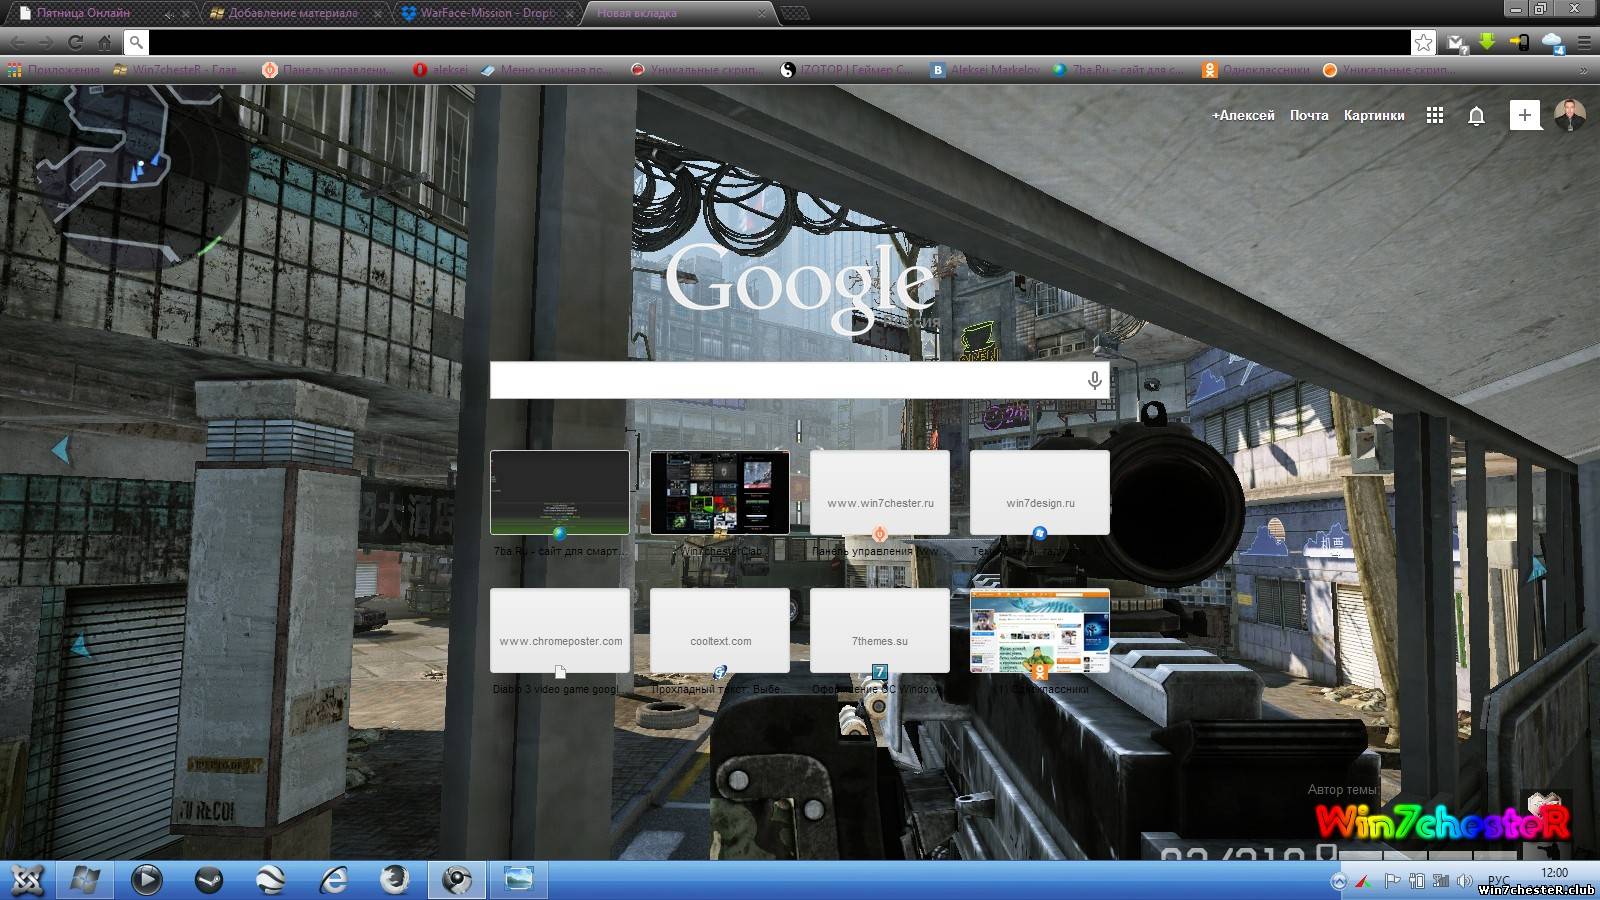Open the aleksei Opera bookmark
This screenshot has height=900, width=1600.
(x=441, y=70)
